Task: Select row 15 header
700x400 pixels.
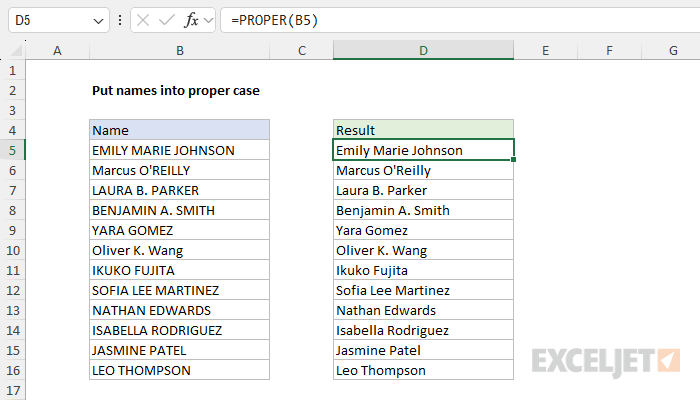Action: [x=12, y=350]
